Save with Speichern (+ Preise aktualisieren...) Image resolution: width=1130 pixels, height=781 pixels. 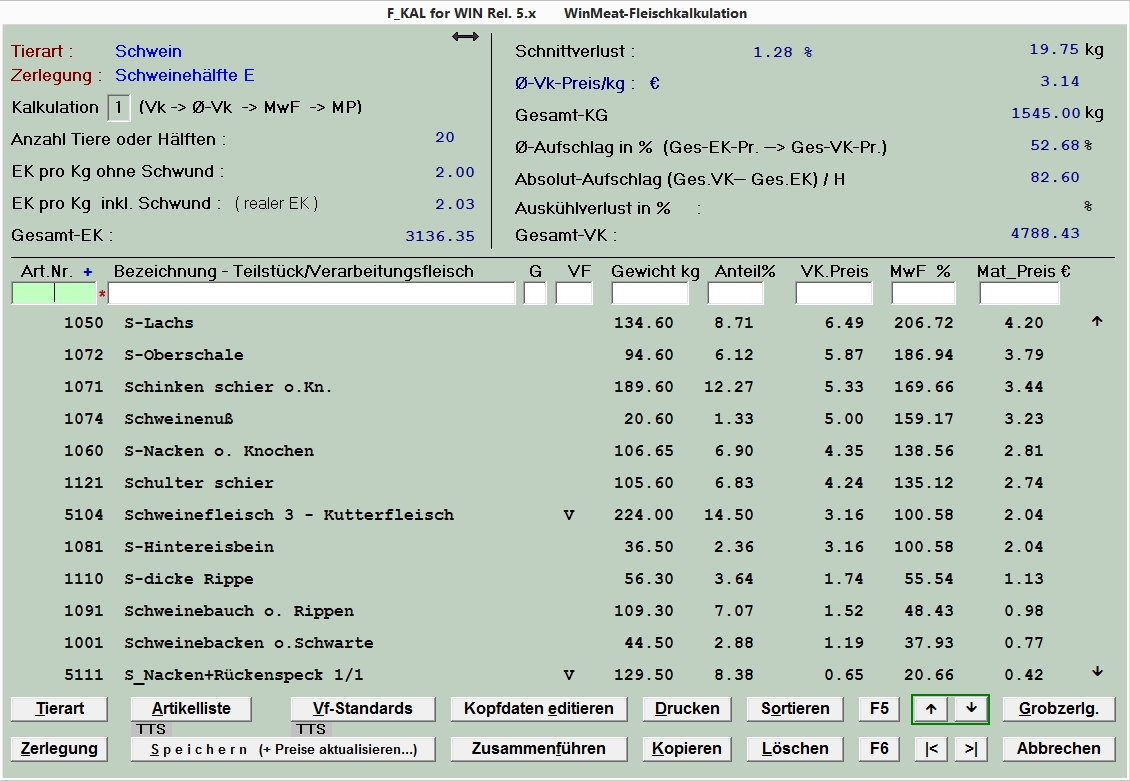pos(283,749)
